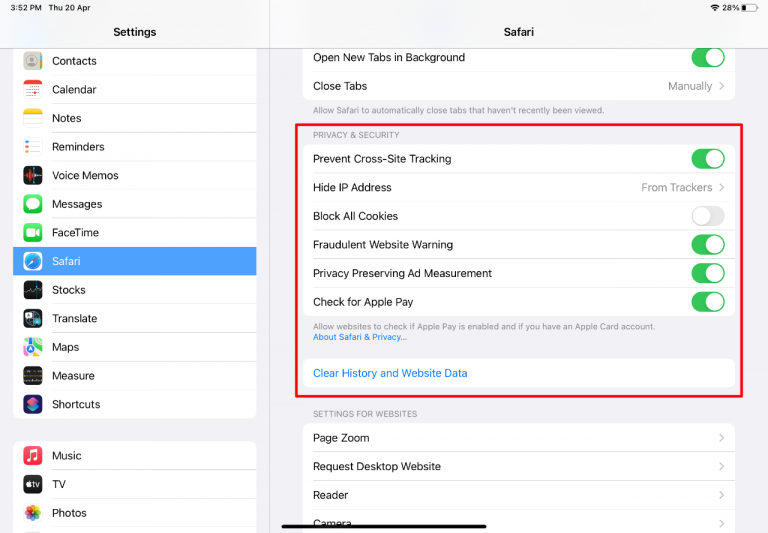
Task: Select the Voice Memos icon
Action: (x=33, y=175)
